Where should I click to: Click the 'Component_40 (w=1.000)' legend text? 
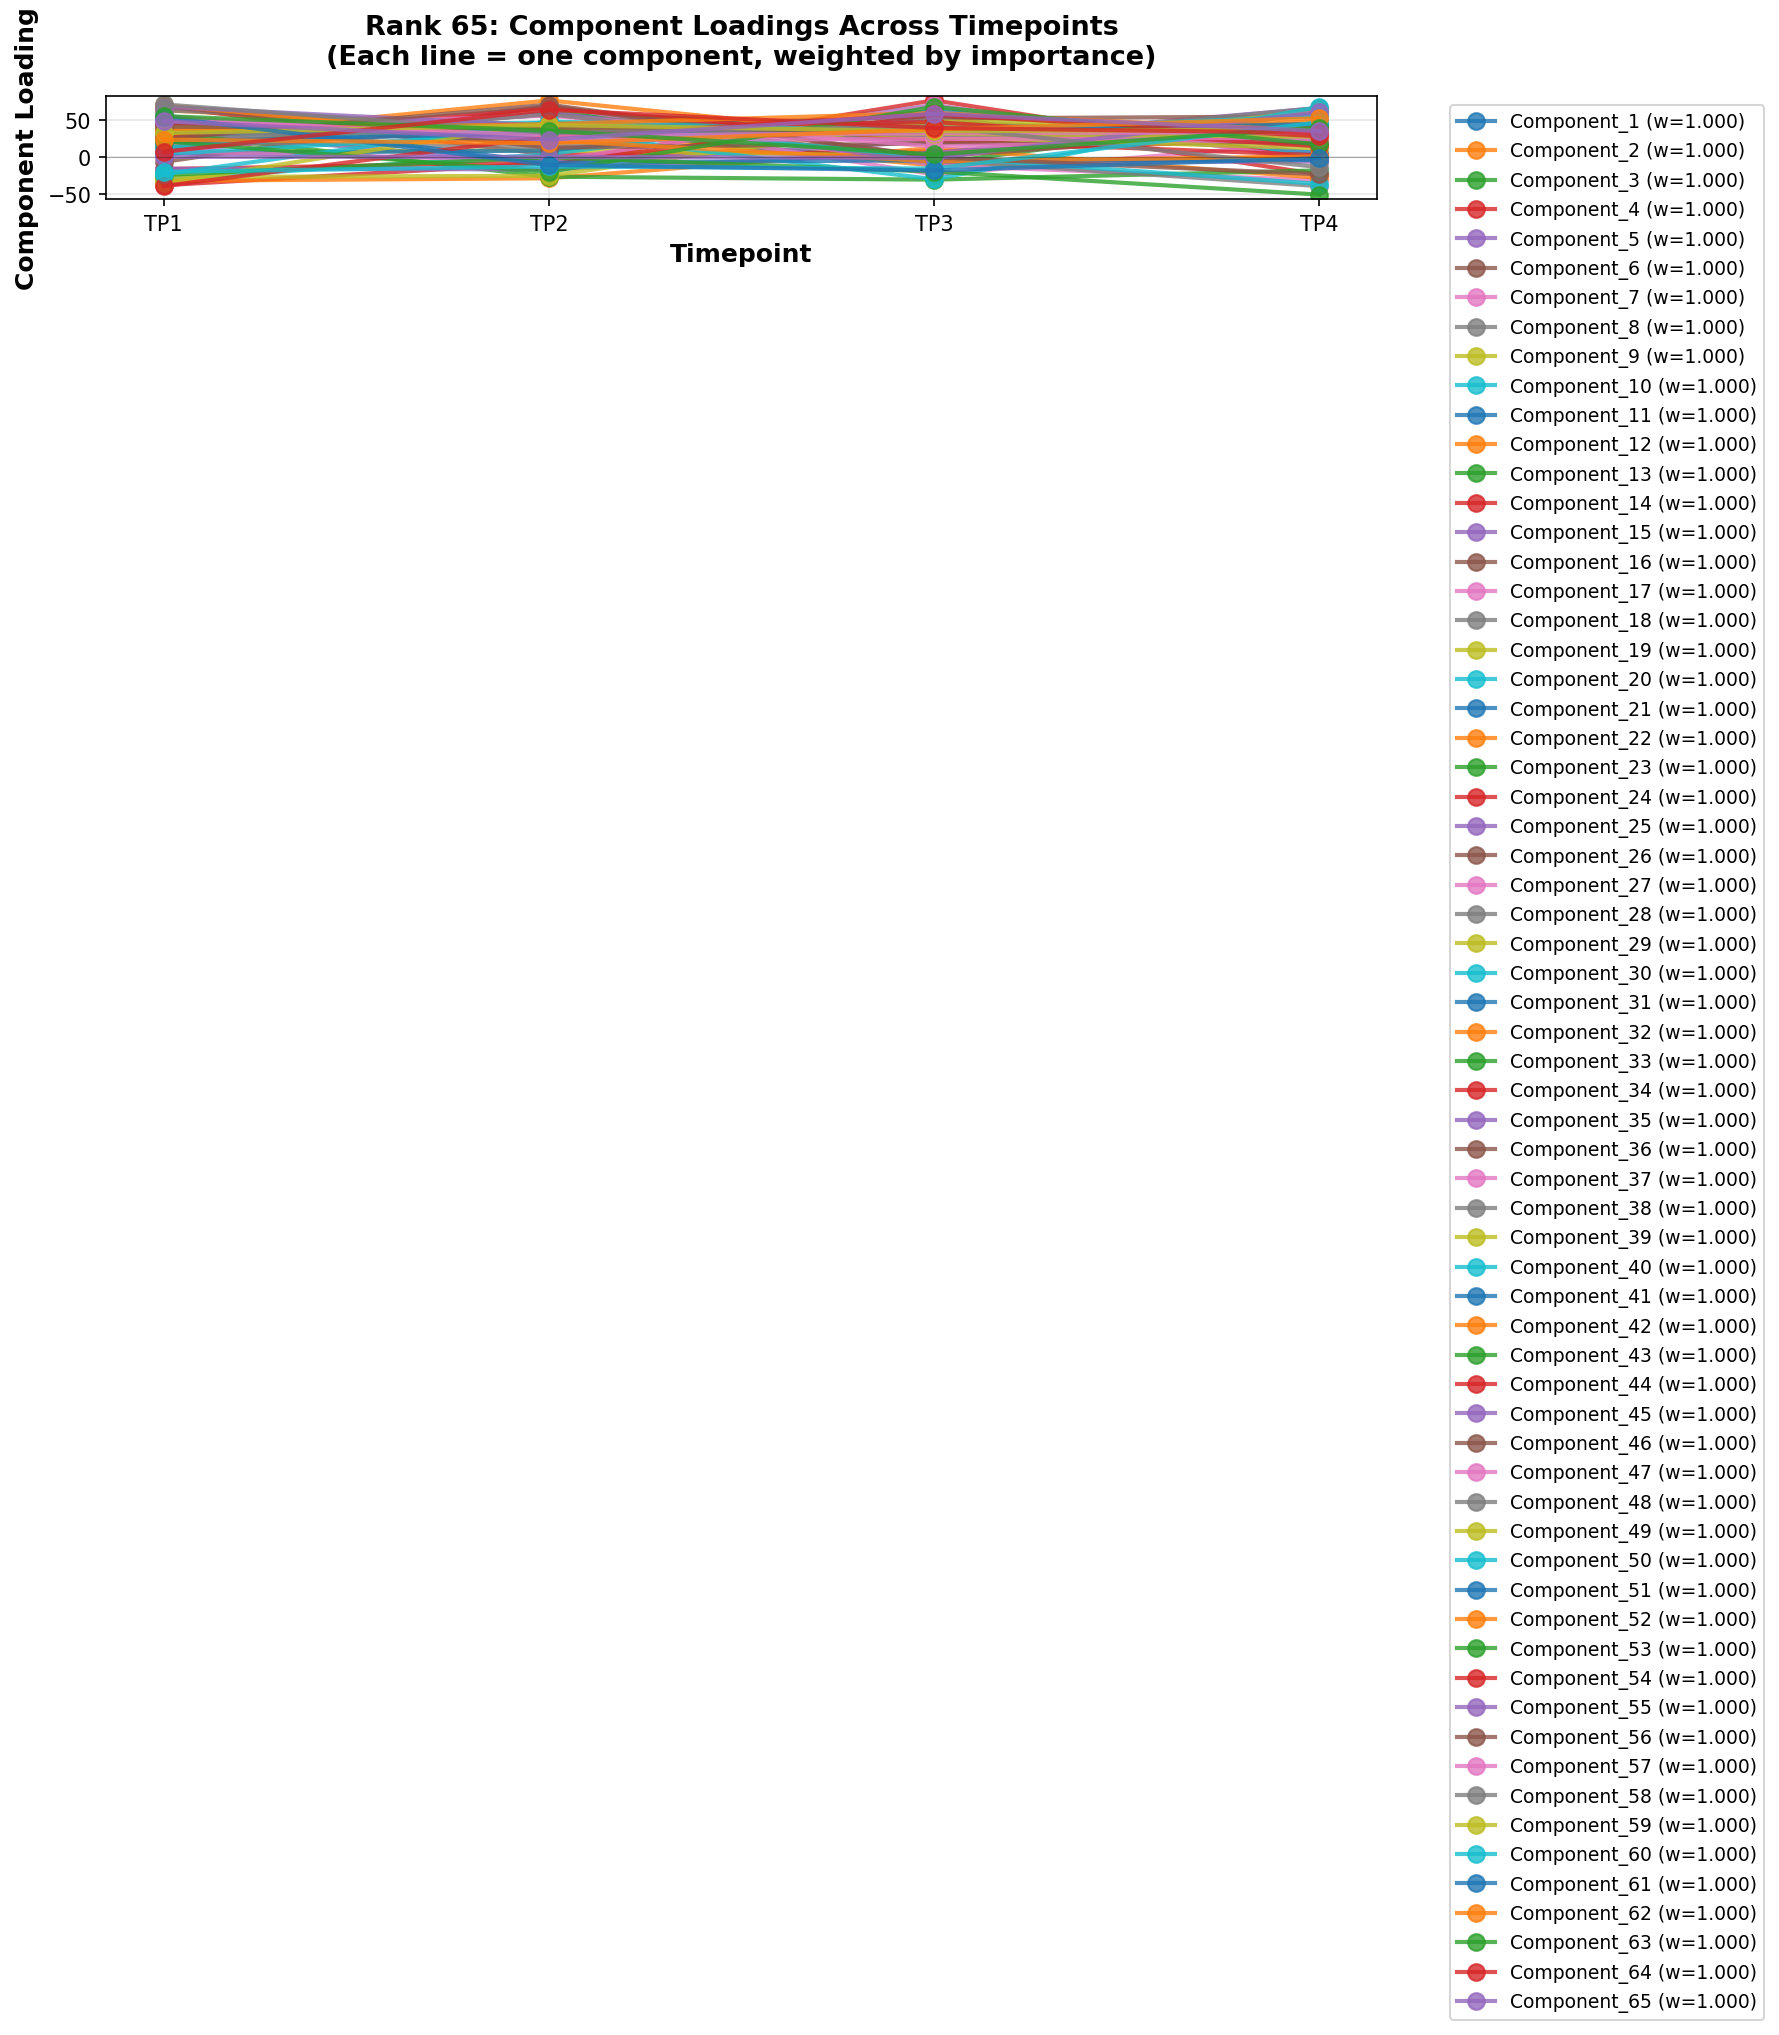point(1632,1267)
